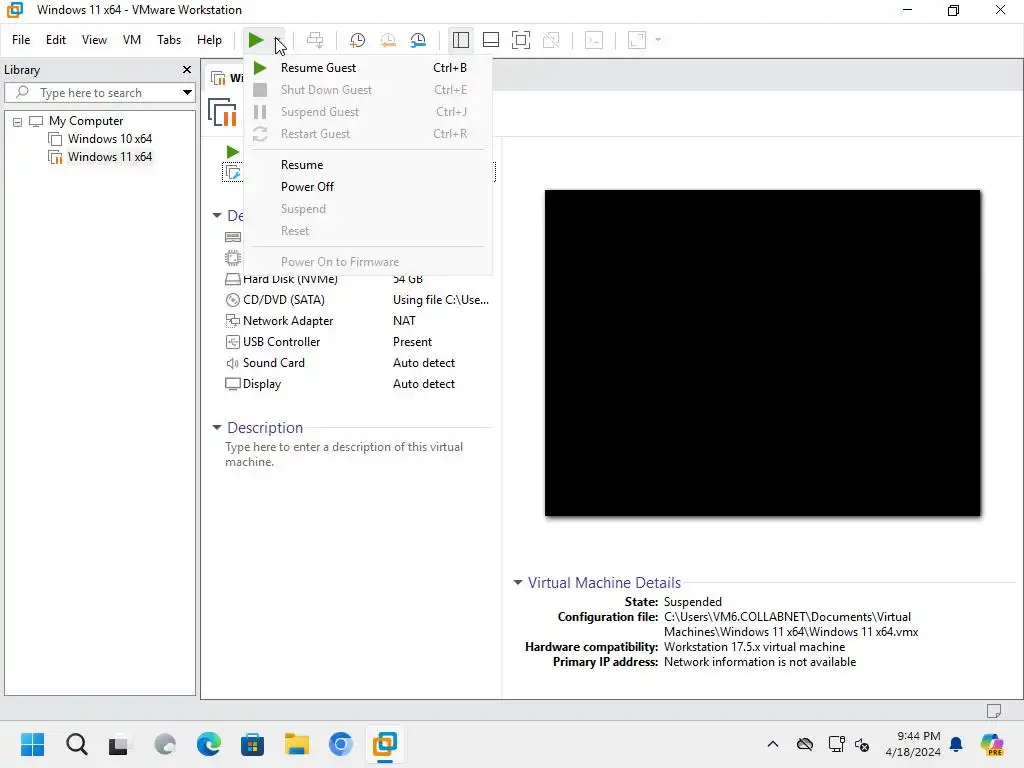Open the snapshot manager toolbar icon
The width and height of the screenshot is (1024, 768).
point(419,40)
